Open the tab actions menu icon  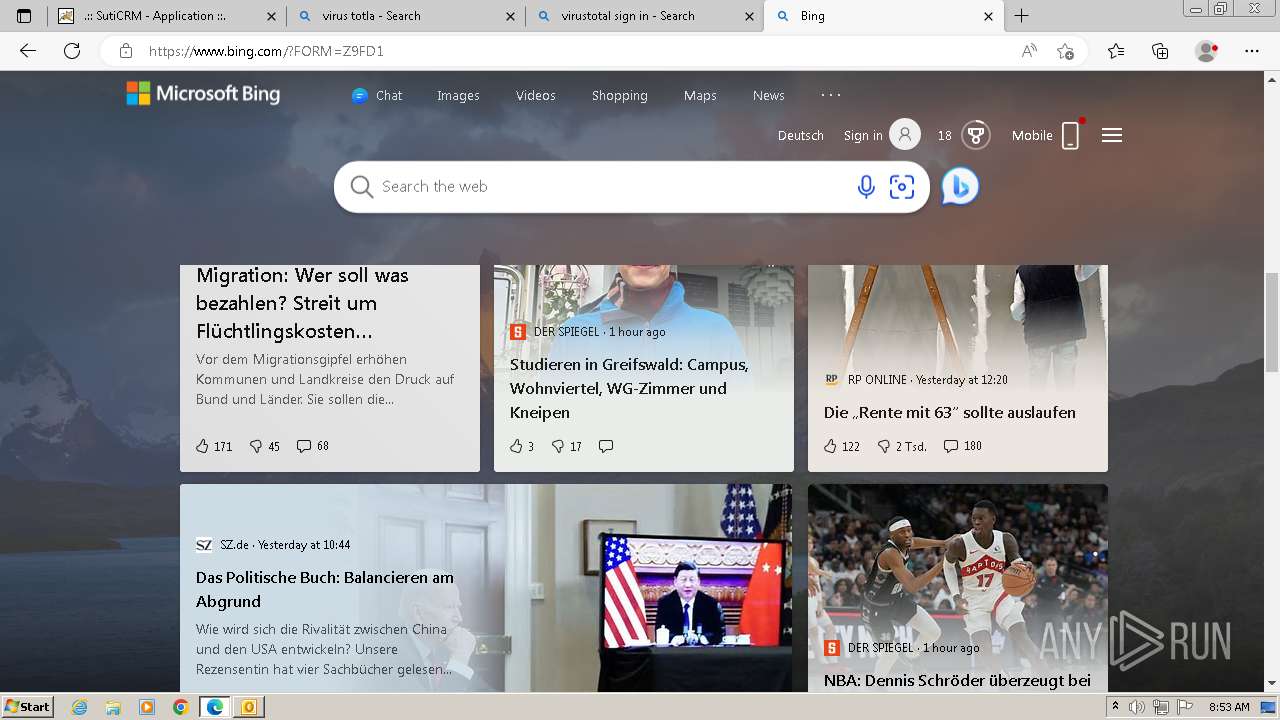[24, 16]
